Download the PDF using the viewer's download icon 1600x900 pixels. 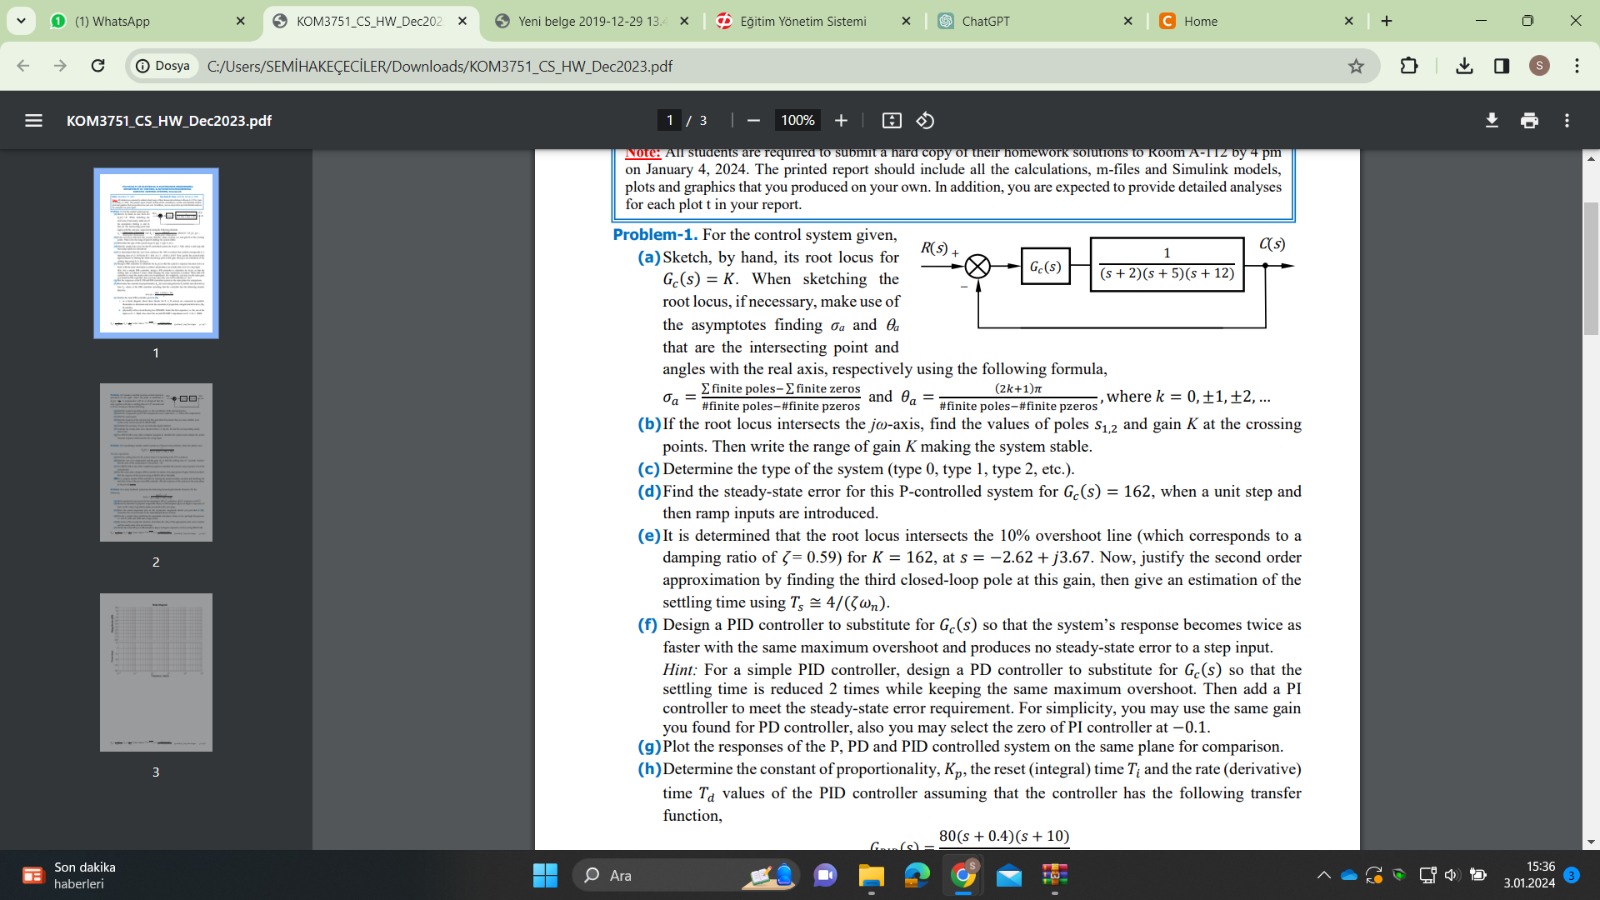tap(1491, 120)
